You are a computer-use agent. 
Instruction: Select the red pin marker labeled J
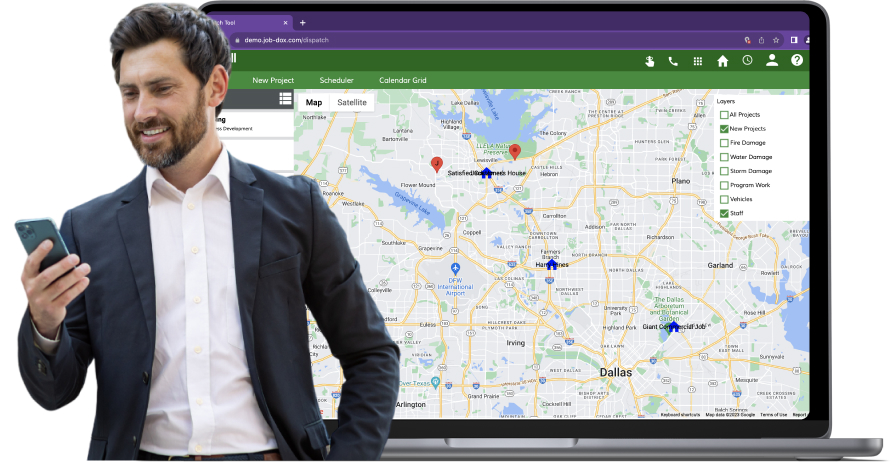(x=436, y=163)
